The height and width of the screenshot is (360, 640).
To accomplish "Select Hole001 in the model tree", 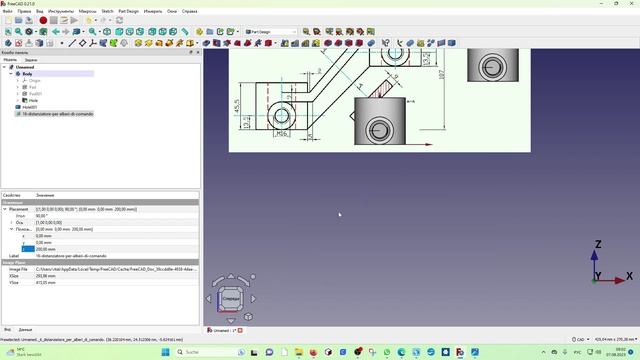I will (29, 107).
